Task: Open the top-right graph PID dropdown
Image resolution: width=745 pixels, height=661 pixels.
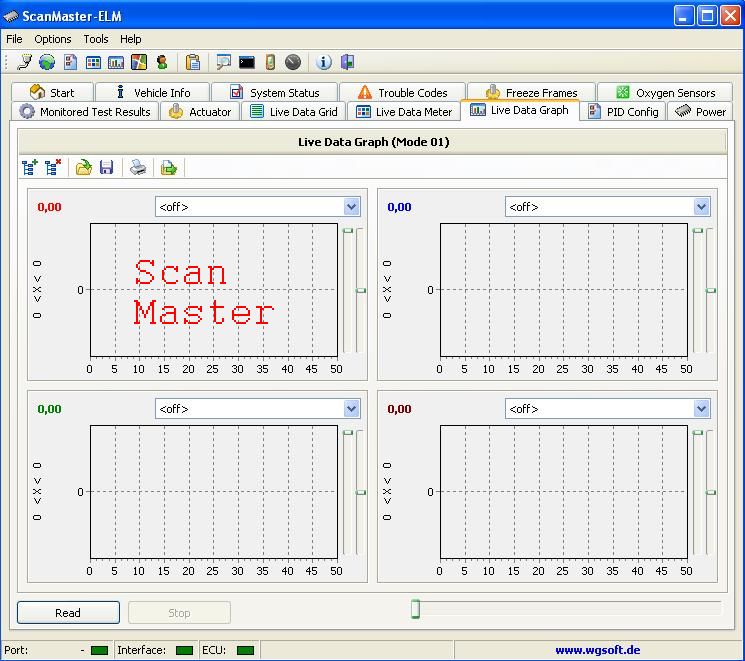Action: 701,207
